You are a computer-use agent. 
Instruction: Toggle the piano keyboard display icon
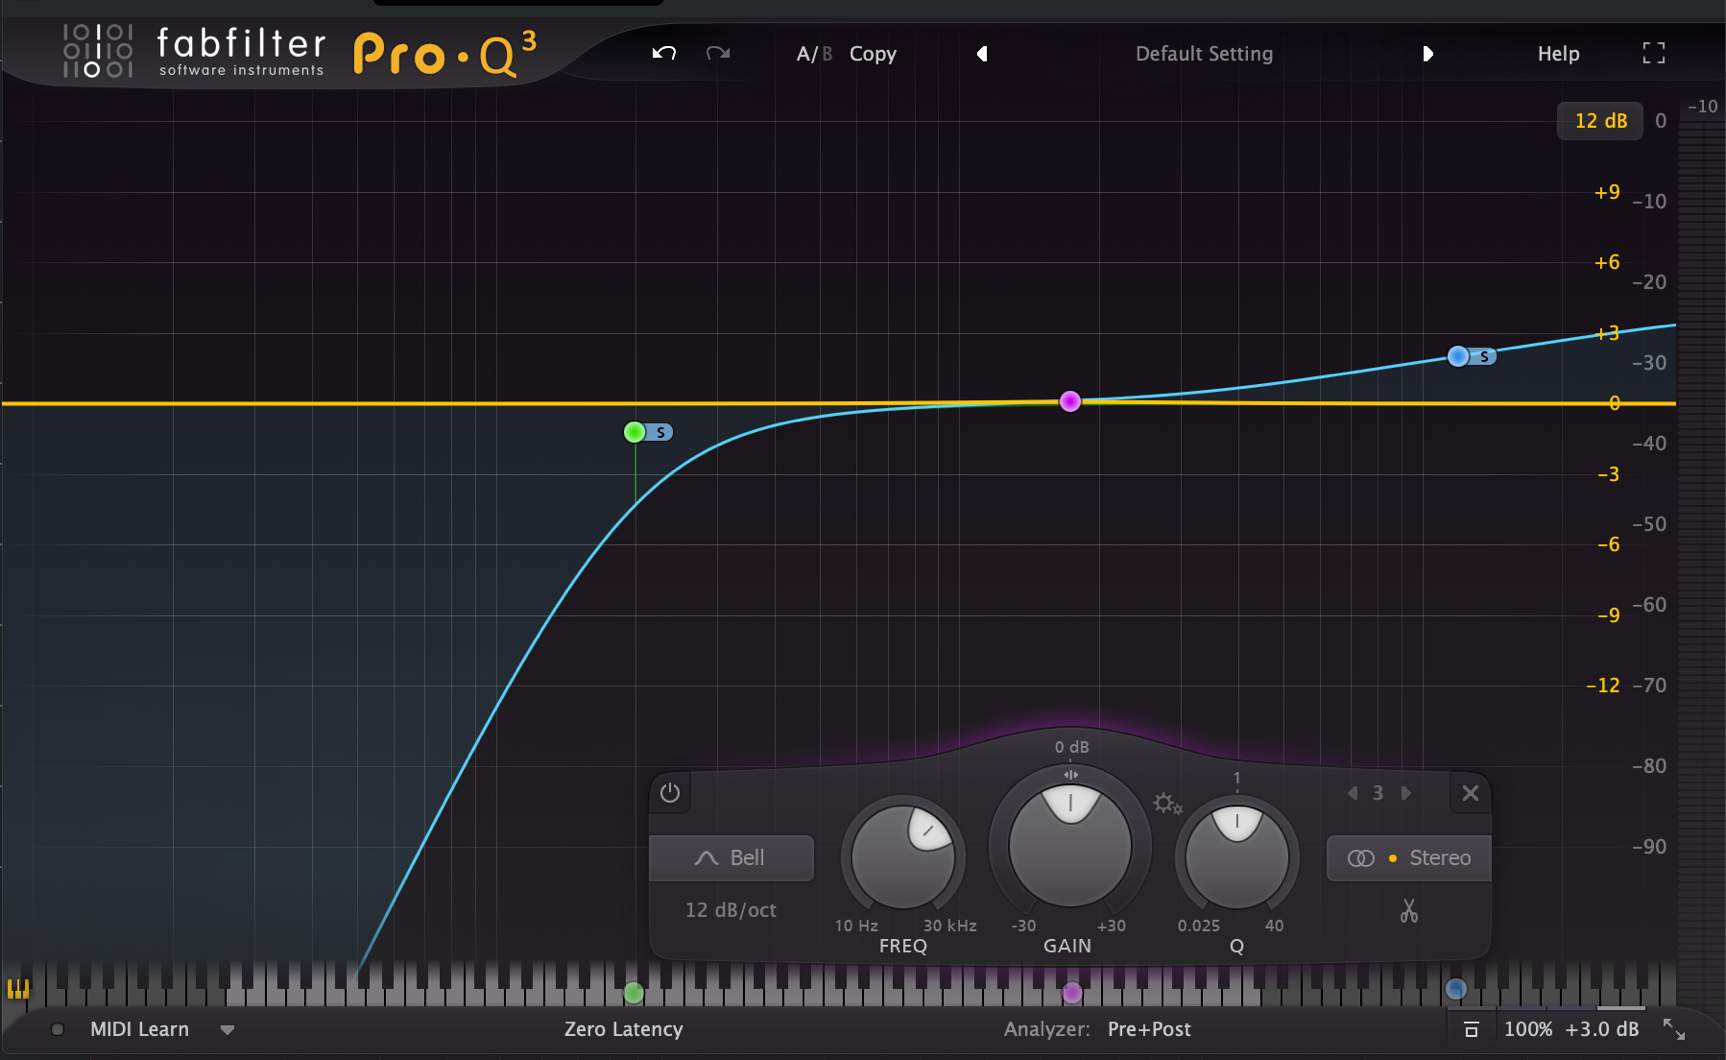point(18,989)
